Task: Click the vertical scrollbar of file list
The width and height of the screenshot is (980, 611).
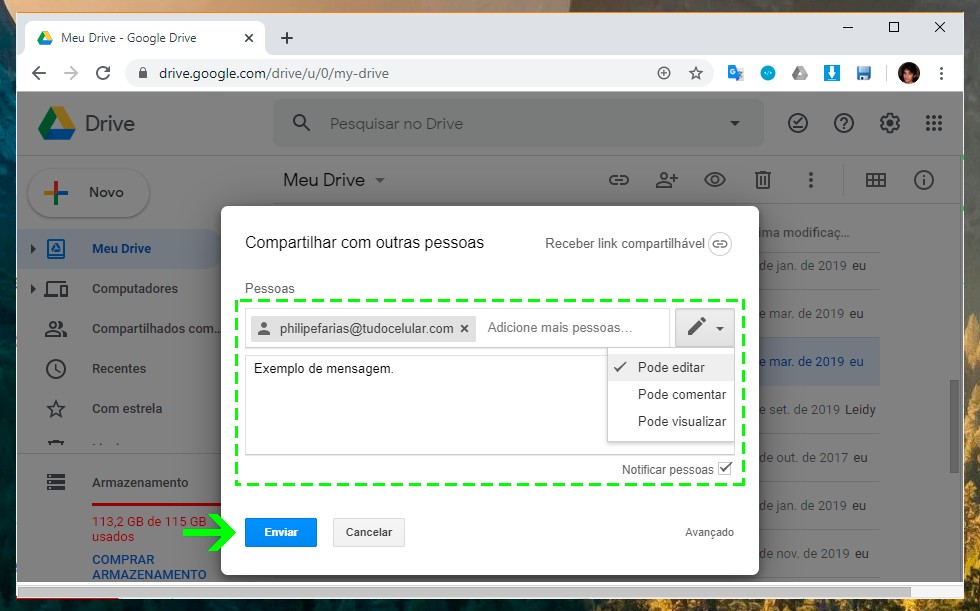Action: [954, 425]
